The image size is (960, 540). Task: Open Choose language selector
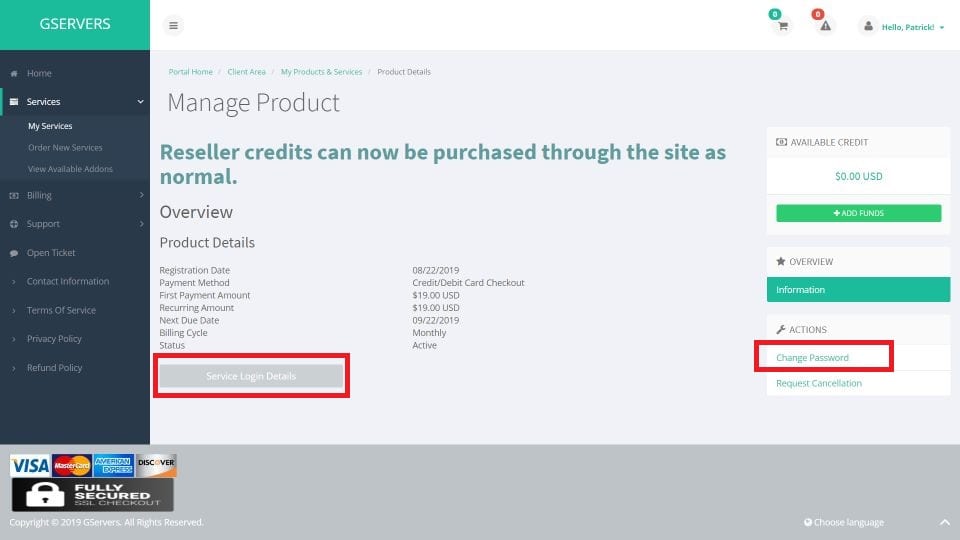pyautogui.click(x=844, y=522)
